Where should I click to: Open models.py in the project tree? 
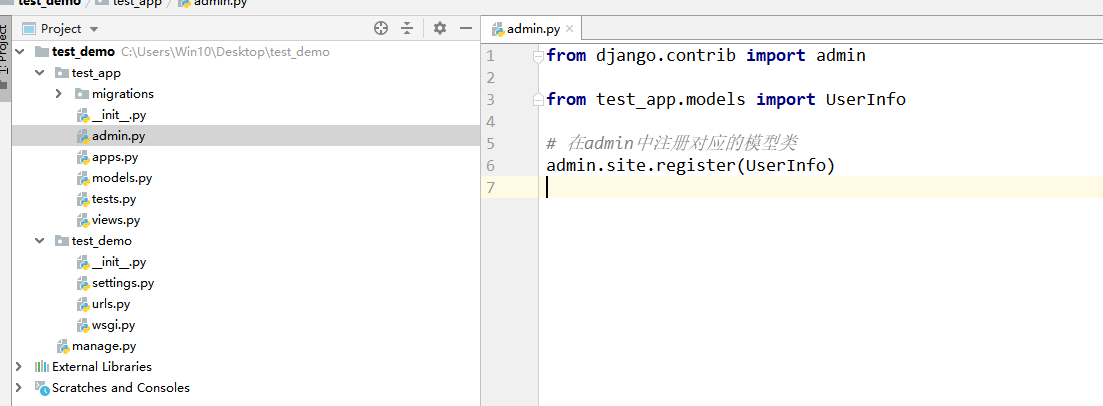click(x=122, y=178)
